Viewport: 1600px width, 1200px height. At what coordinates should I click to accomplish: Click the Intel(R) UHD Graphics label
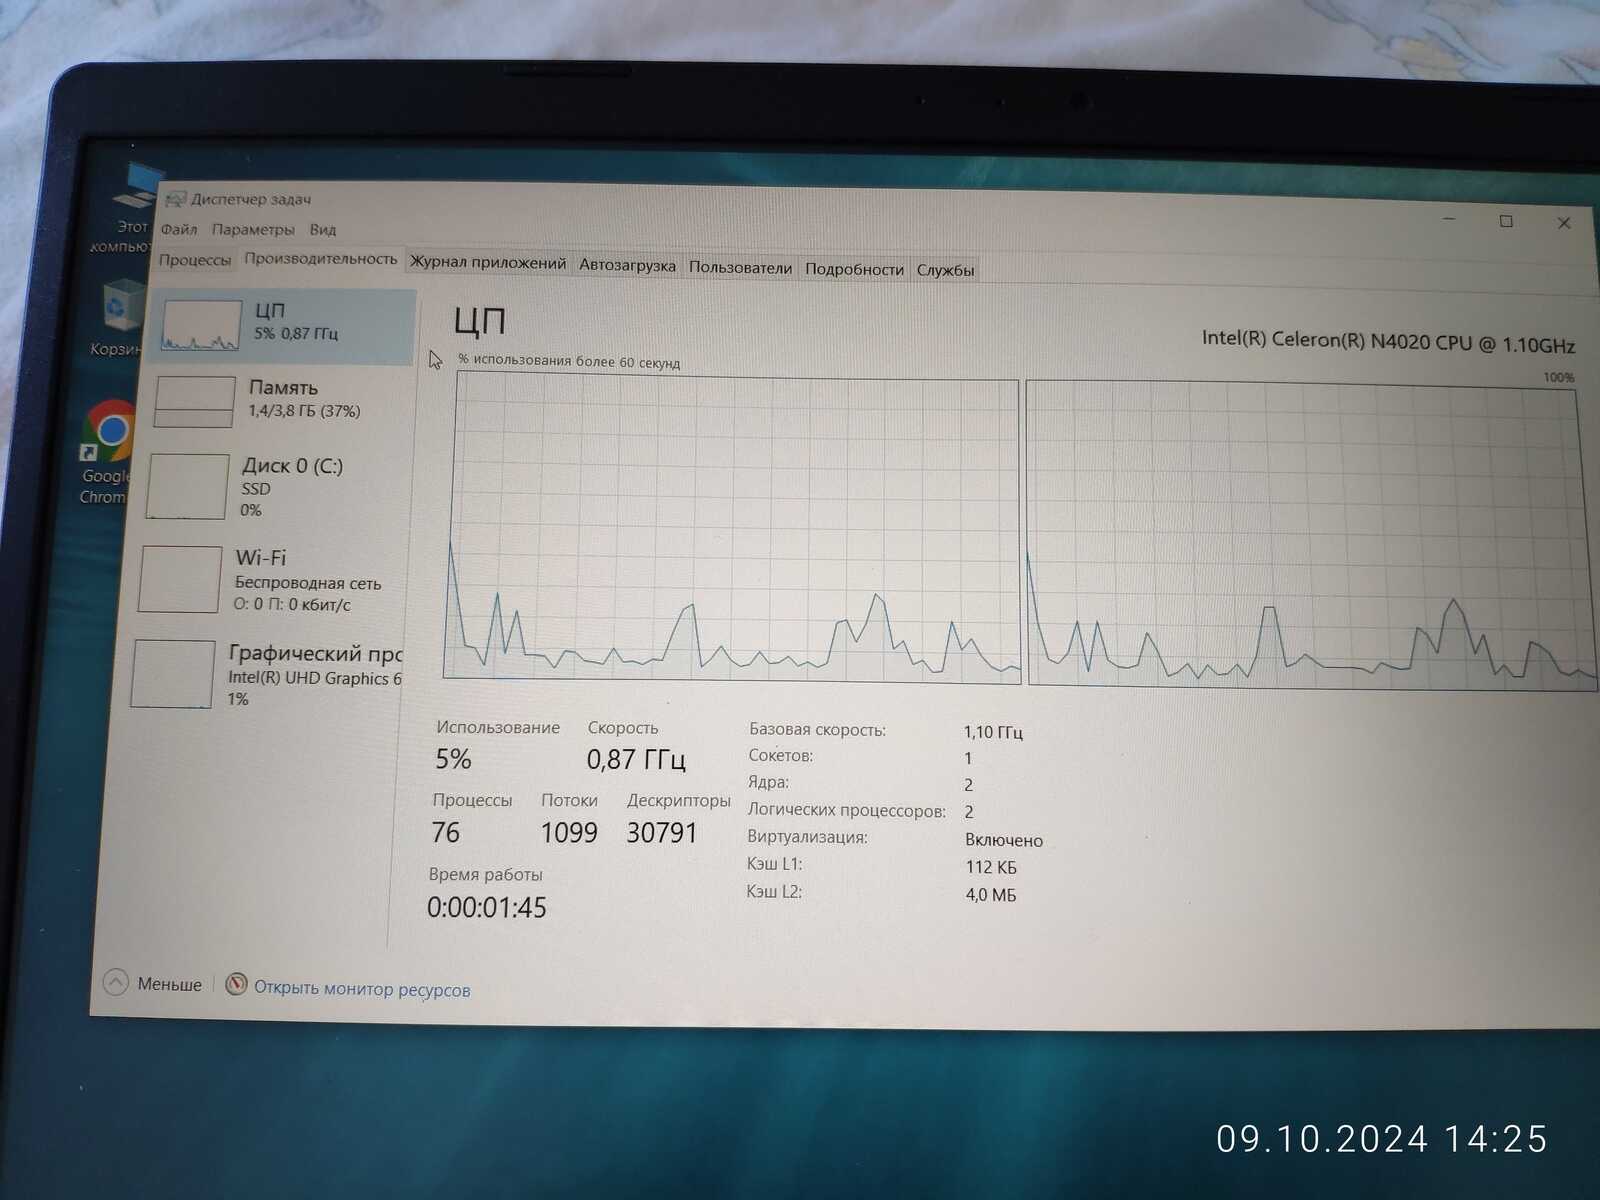pos(314,678)
